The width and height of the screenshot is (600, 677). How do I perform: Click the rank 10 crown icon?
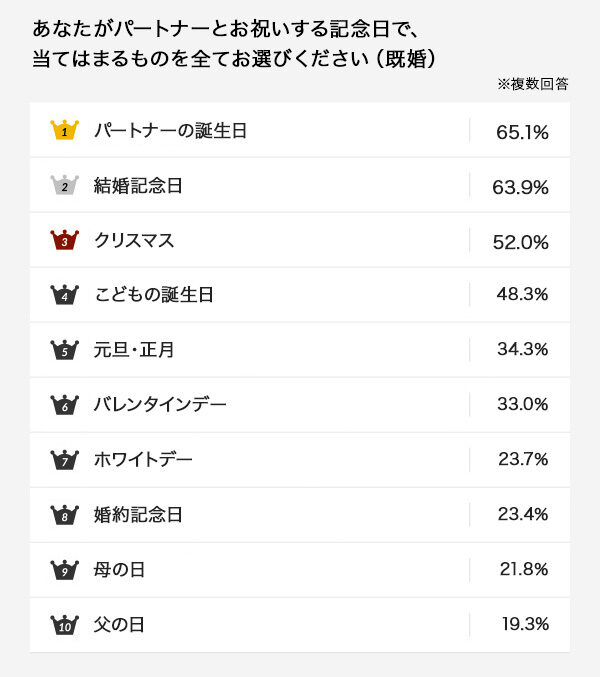point(64,625)
